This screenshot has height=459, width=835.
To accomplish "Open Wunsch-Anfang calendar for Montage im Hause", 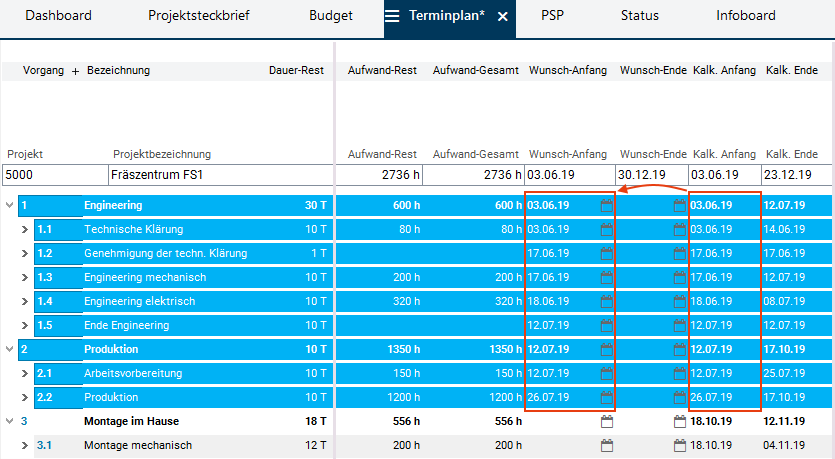I will coord(605,422).
